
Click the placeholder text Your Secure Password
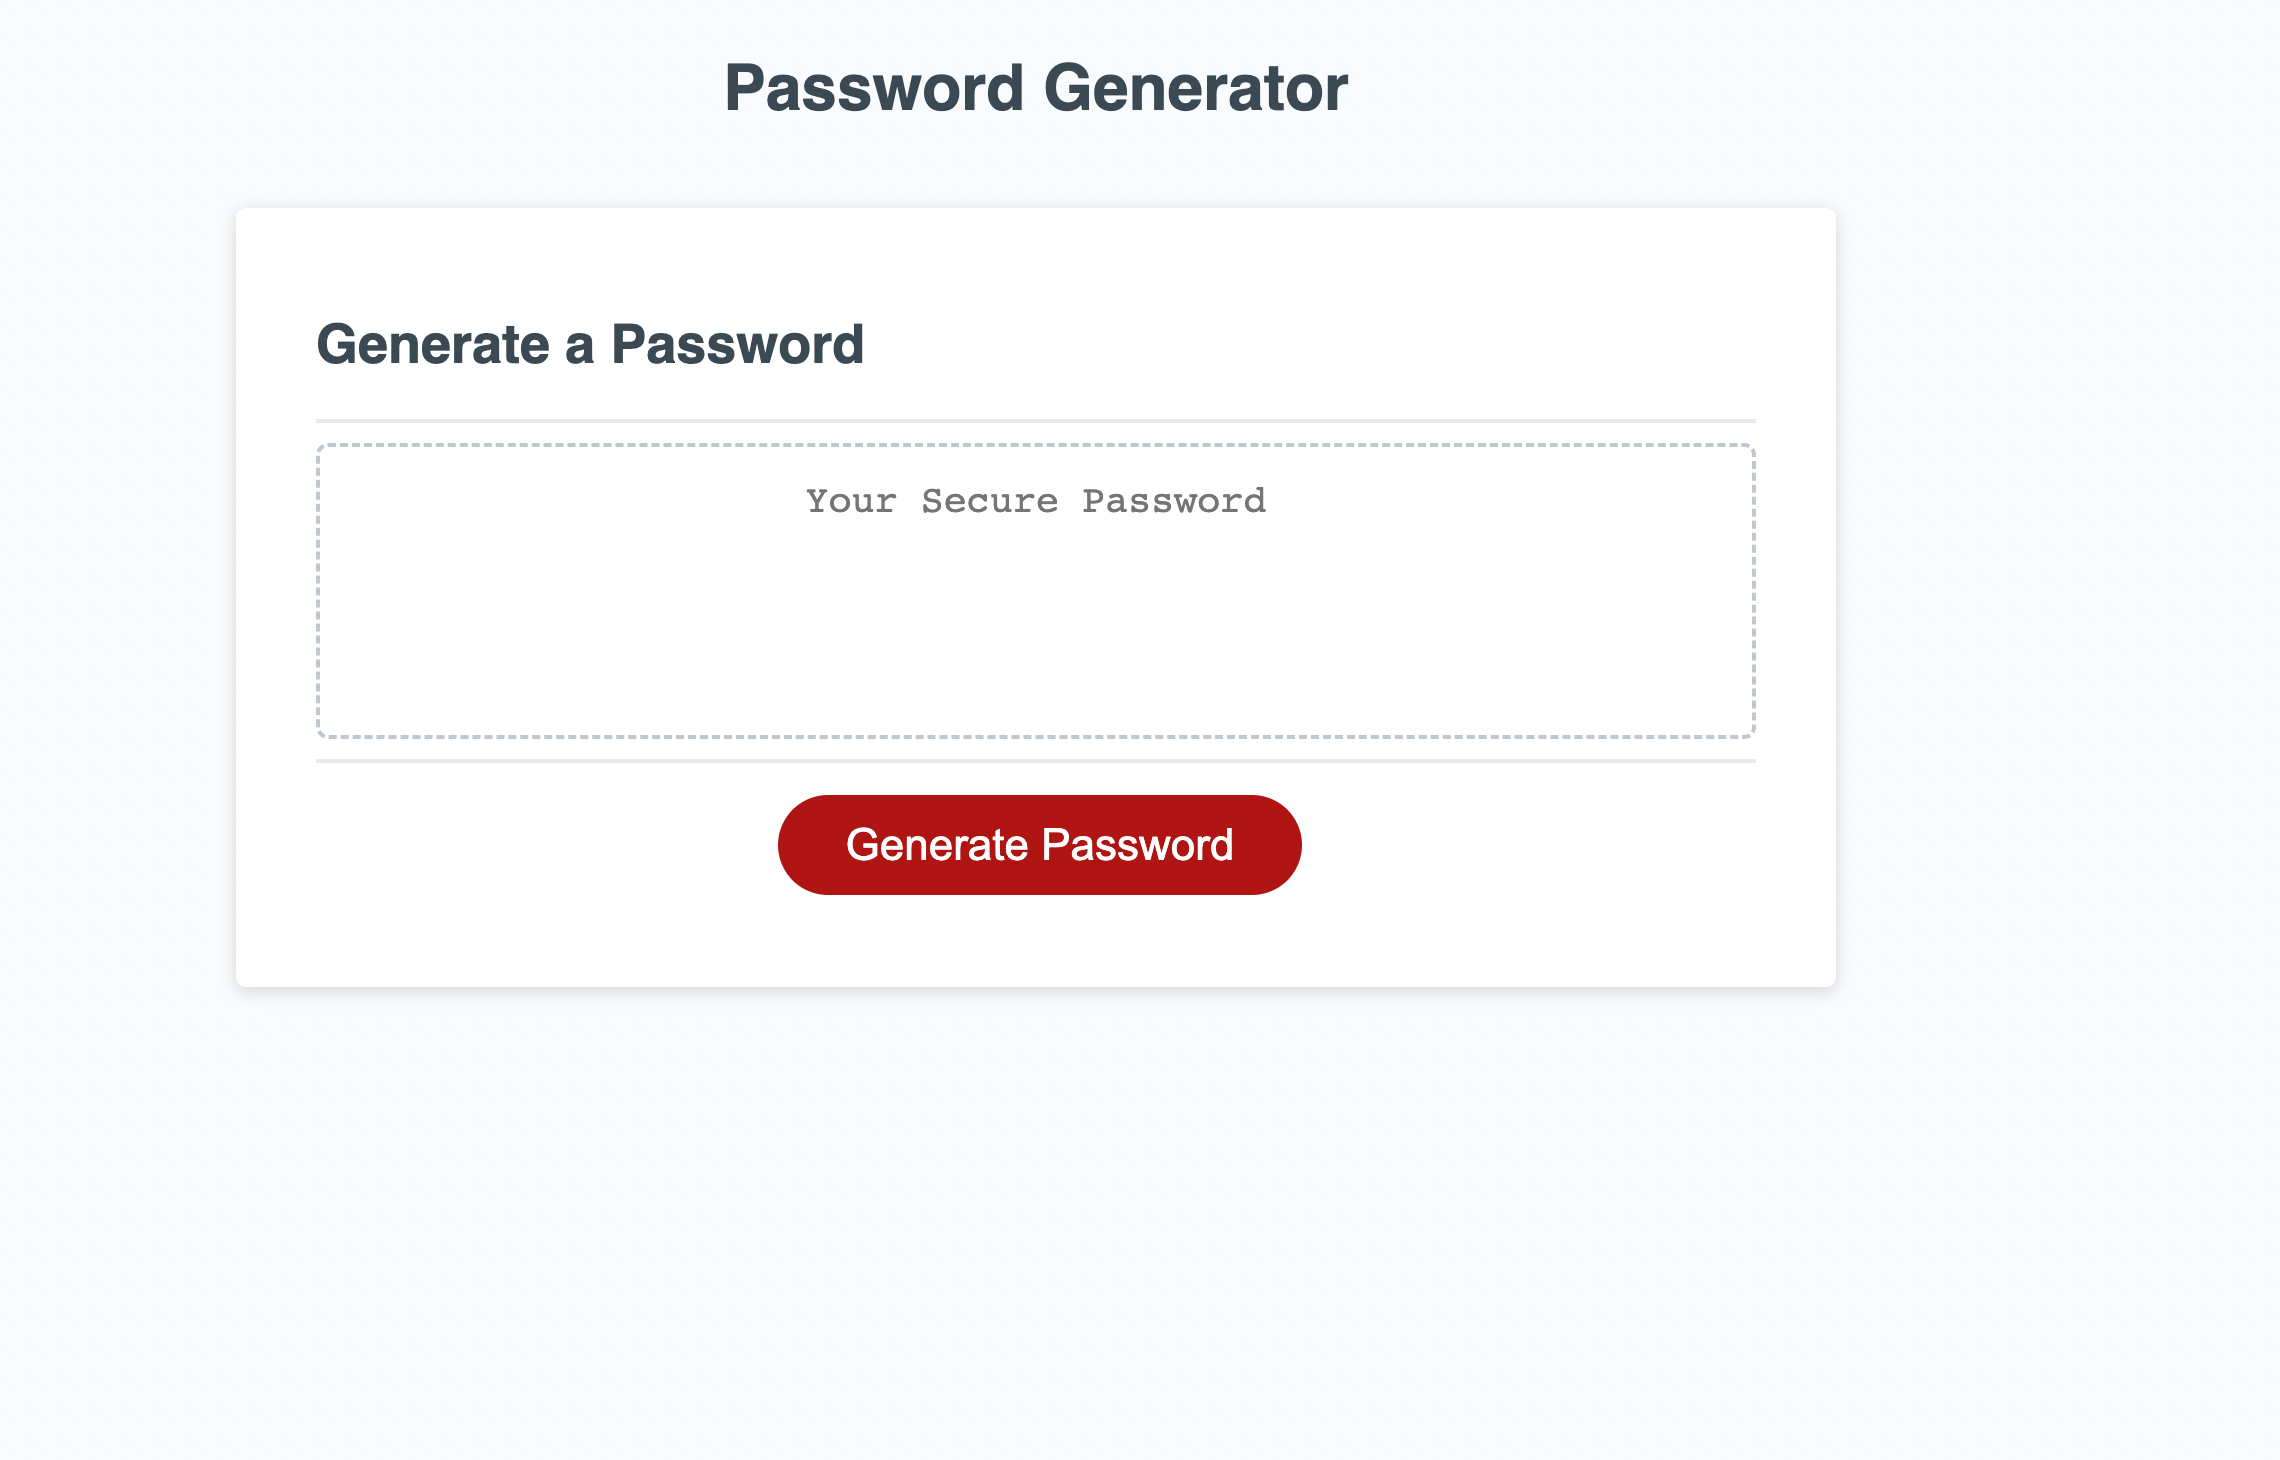(x=1035, y=500)
